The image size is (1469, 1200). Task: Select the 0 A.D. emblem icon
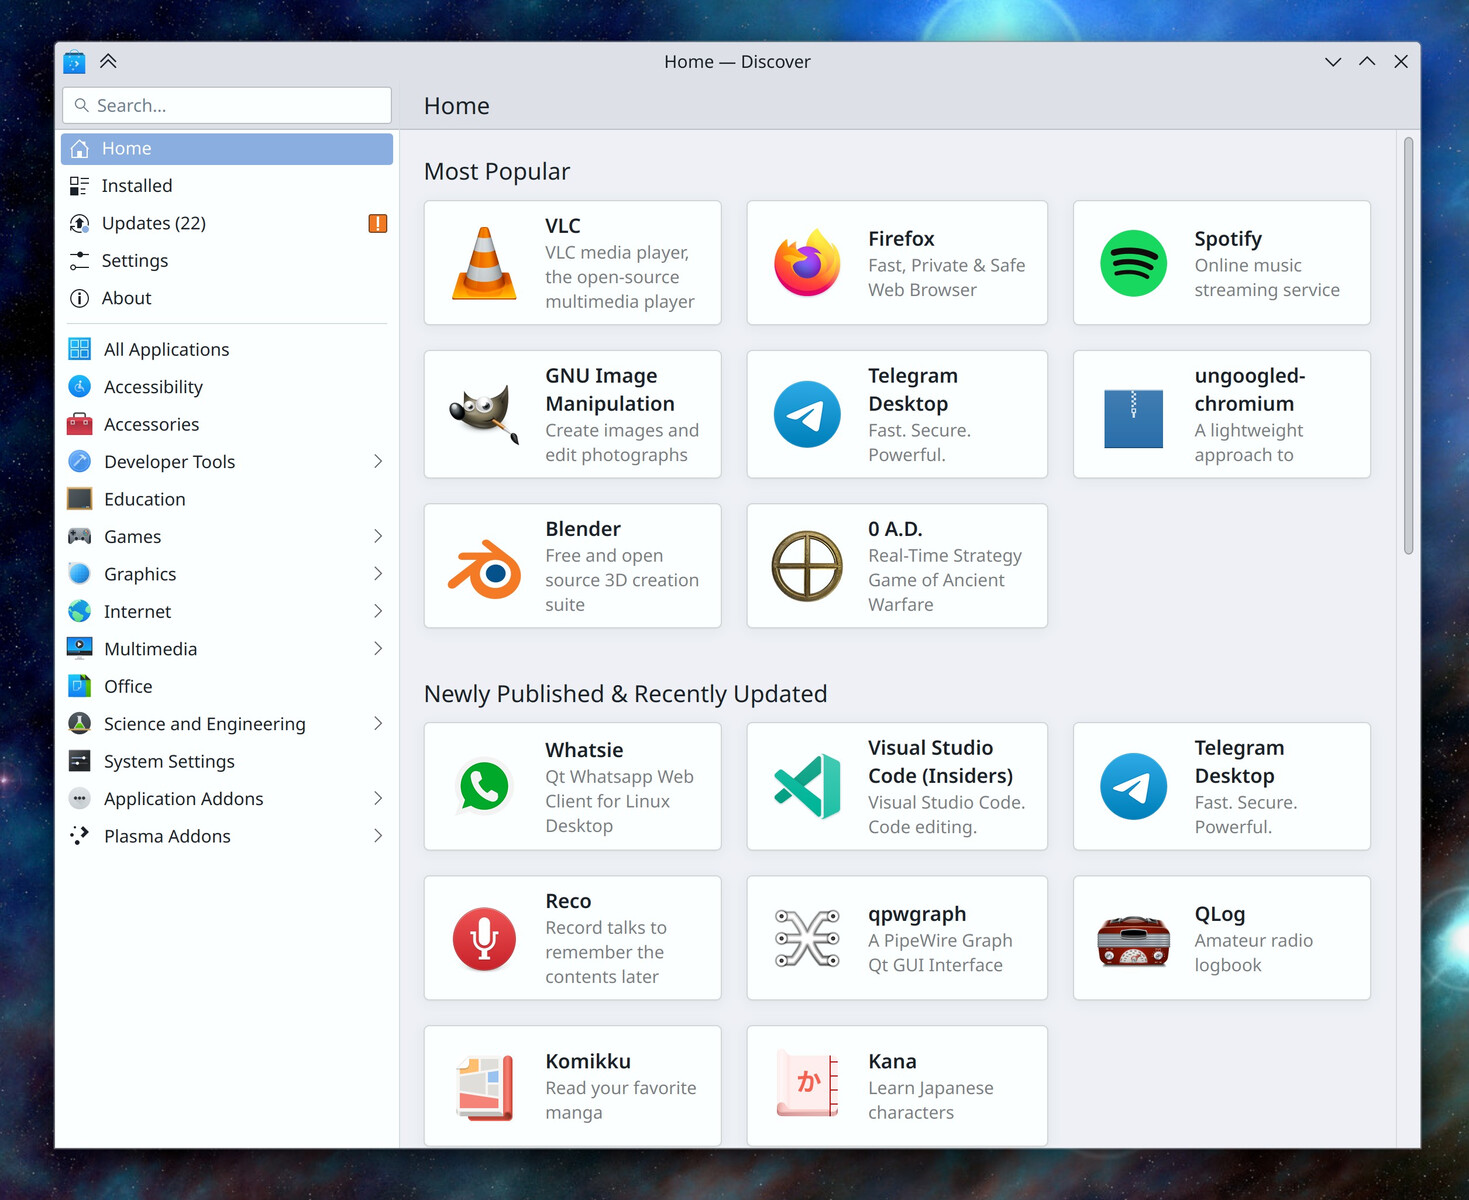click(807, 566)
